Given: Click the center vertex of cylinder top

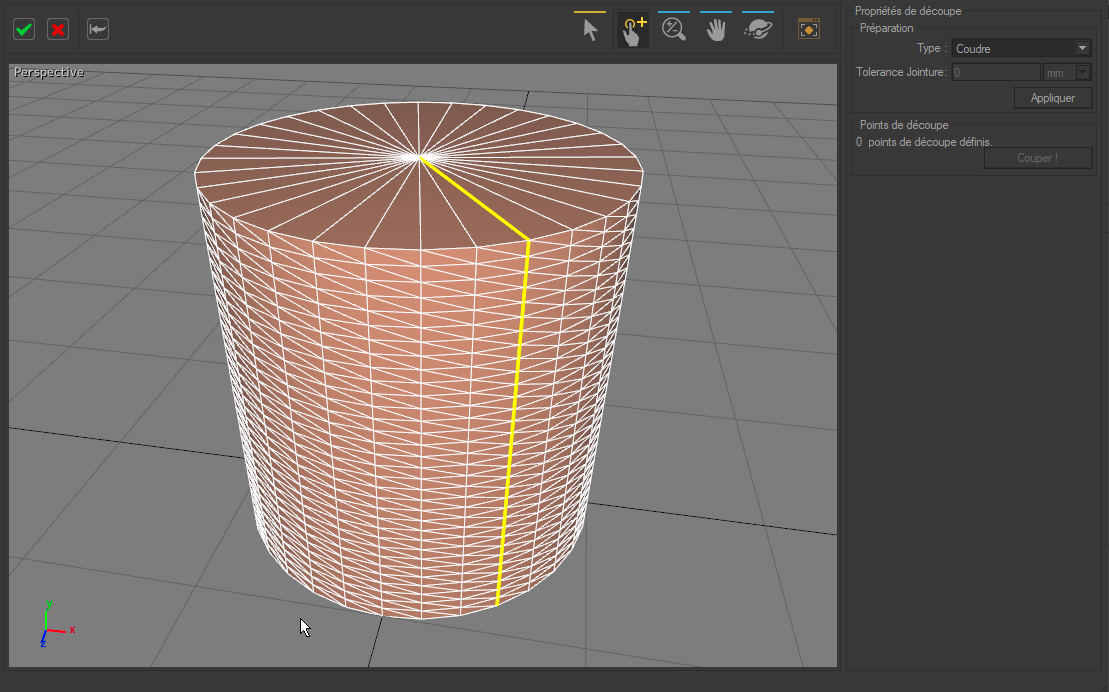Looking at the screenshot, I should pyautogui.click(x=420, y=157).
